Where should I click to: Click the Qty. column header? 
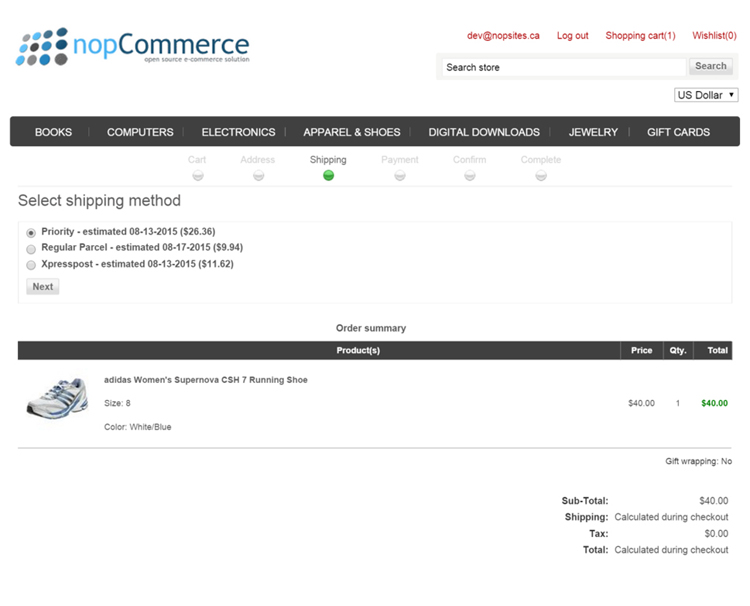(678, 350)
